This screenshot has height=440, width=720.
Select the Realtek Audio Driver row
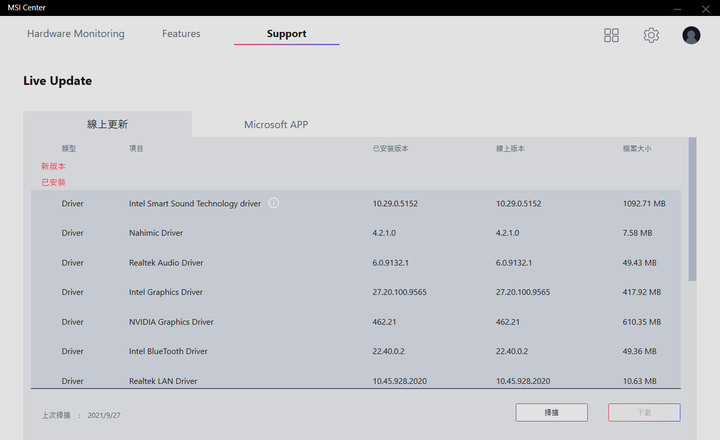356,263
